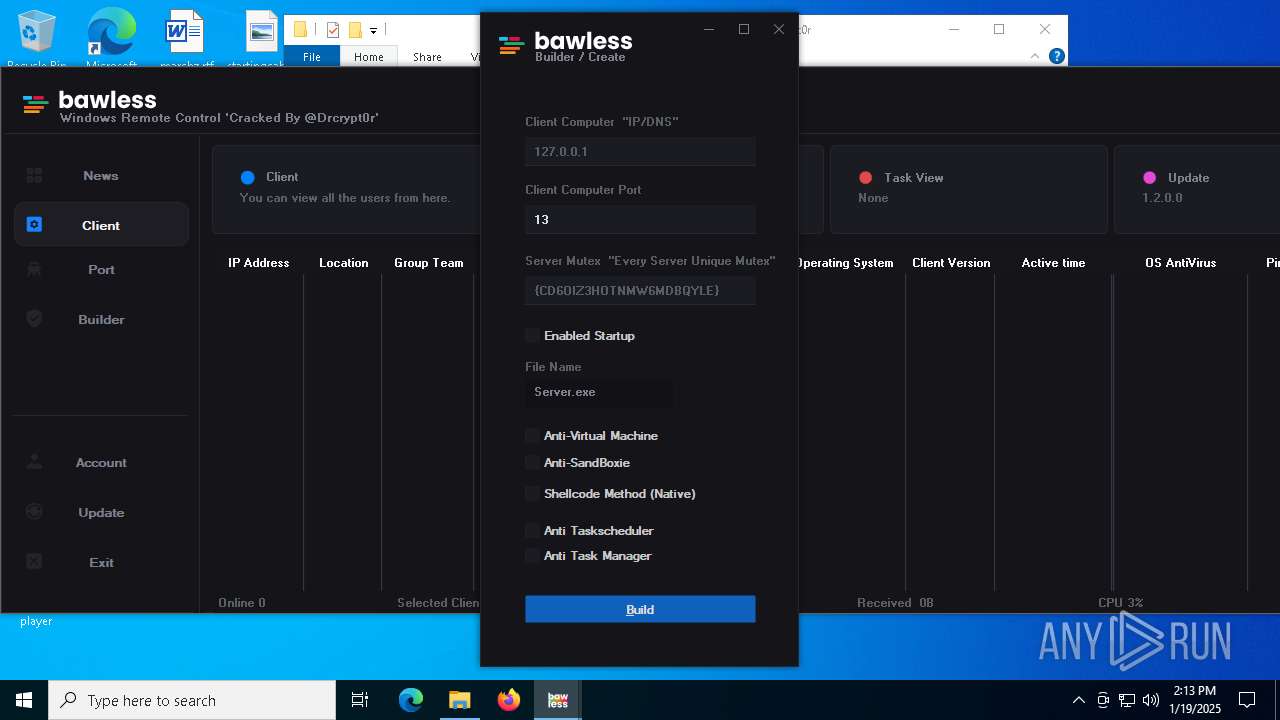1280x720 pixels.
Task: Select the Client sidebar item
Action: click(x=100, y=225)
